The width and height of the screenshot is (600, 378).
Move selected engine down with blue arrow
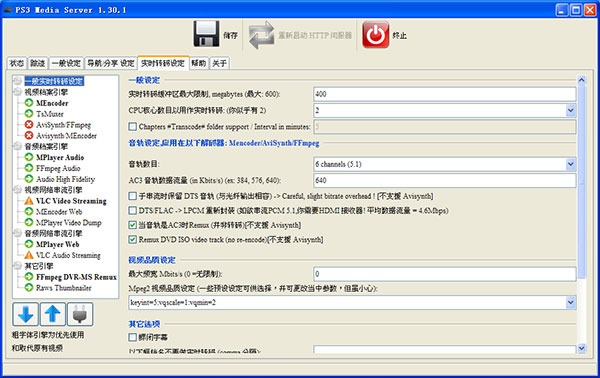click(25, 314)
